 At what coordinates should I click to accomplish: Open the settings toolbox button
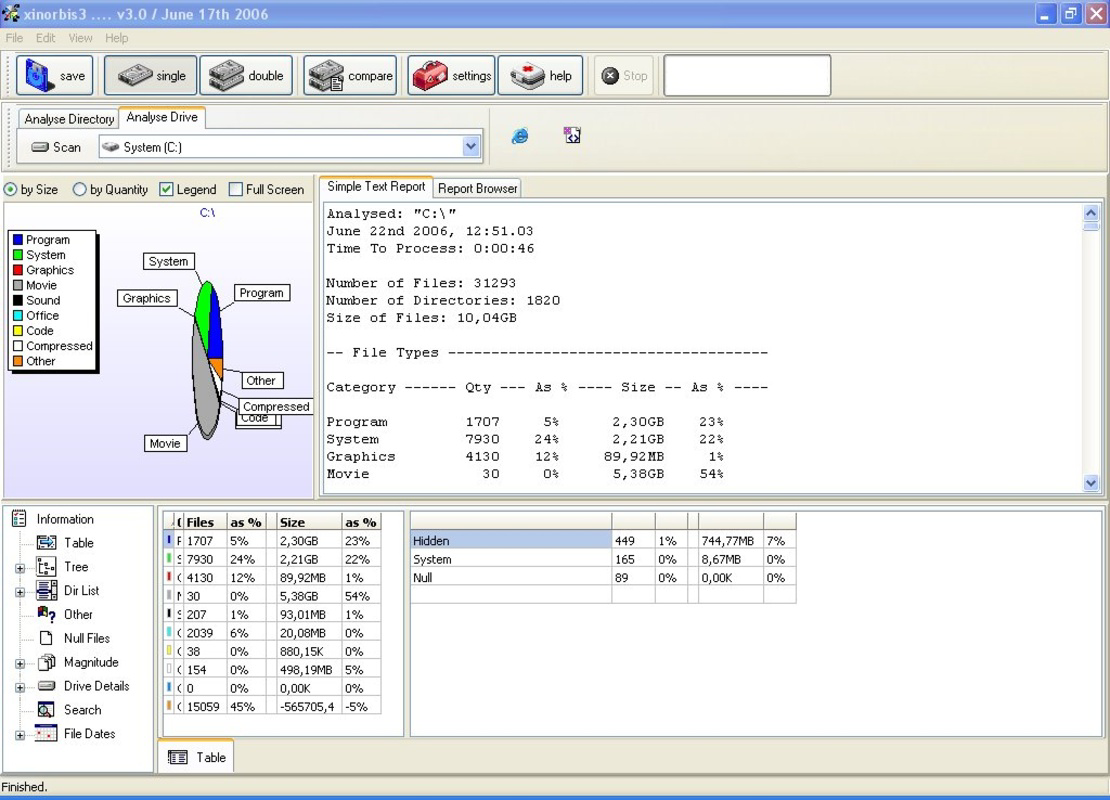(451, 75)
